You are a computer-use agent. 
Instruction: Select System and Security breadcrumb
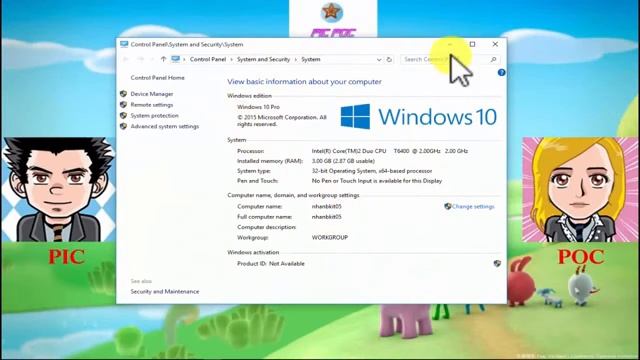[263, 59]
